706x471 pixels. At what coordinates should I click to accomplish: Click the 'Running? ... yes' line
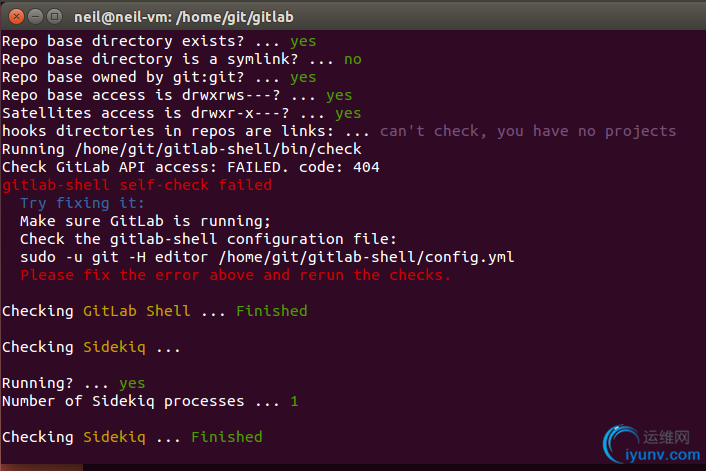pos(73,384)
